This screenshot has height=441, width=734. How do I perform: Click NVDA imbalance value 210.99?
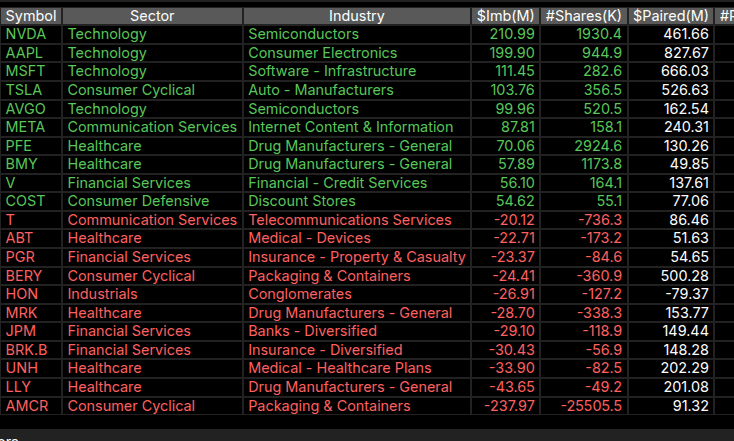(506, 34)
